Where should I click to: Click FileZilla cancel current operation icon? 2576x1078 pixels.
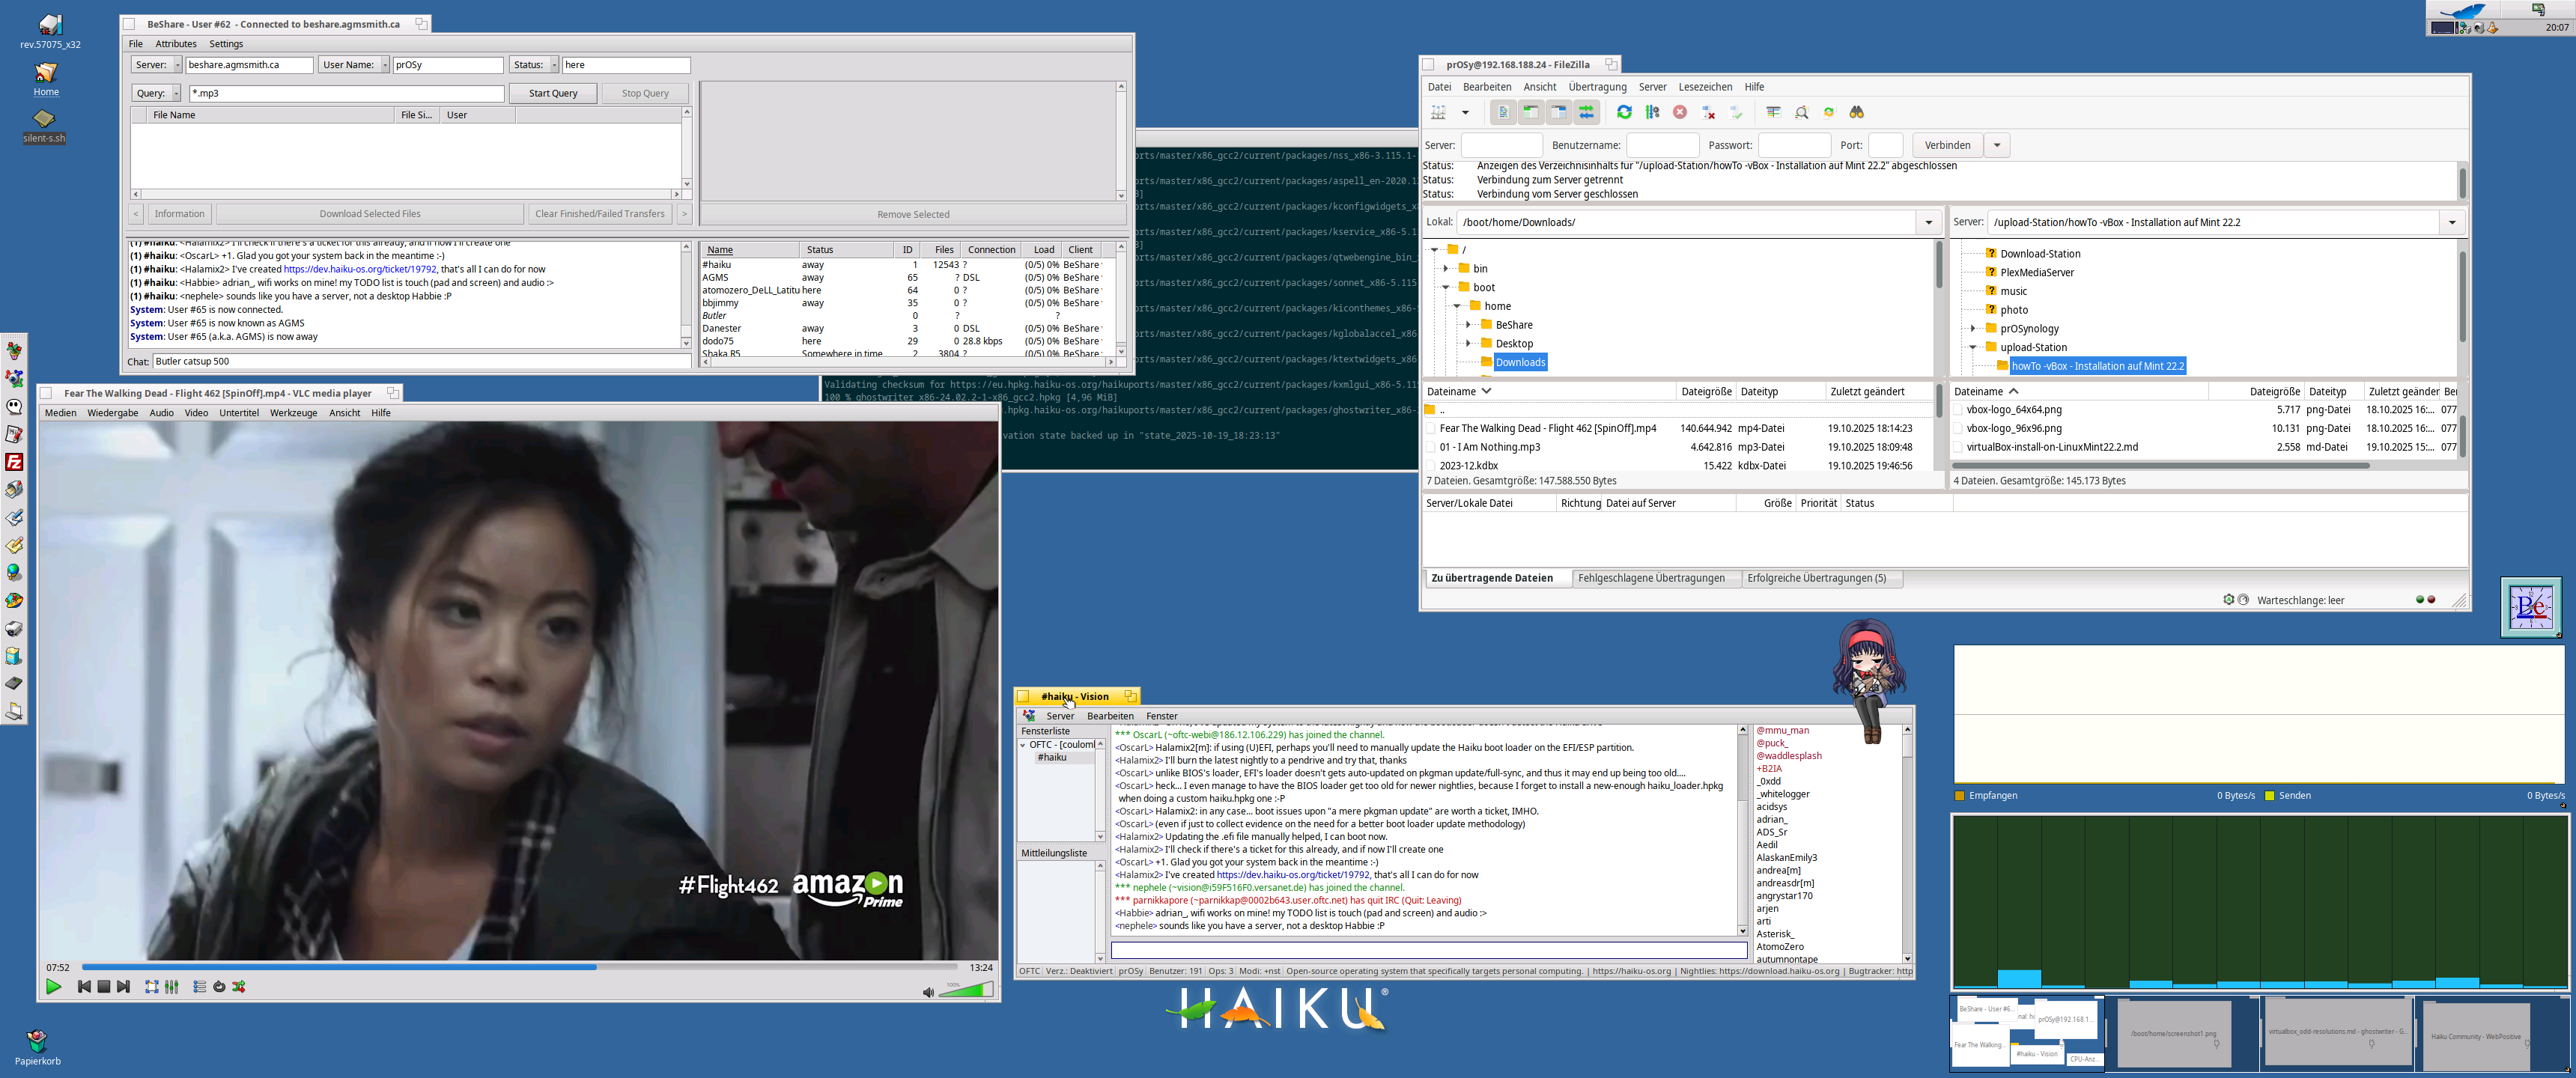1680,112
